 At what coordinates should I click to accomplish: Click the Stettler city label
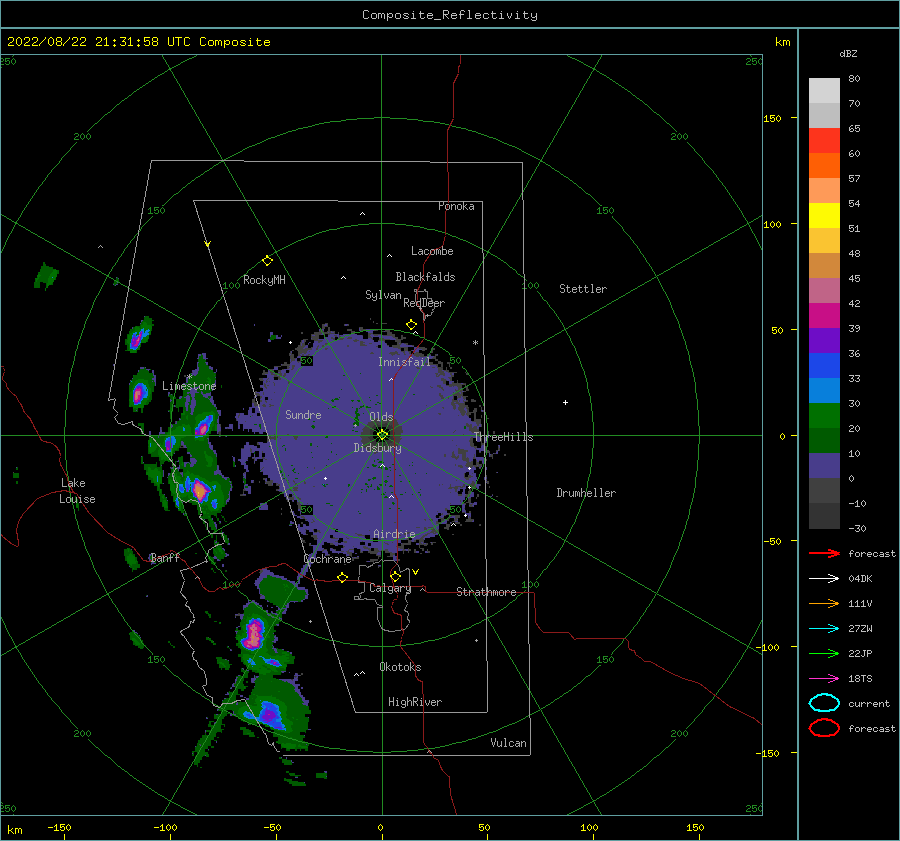tap(583, 289)
